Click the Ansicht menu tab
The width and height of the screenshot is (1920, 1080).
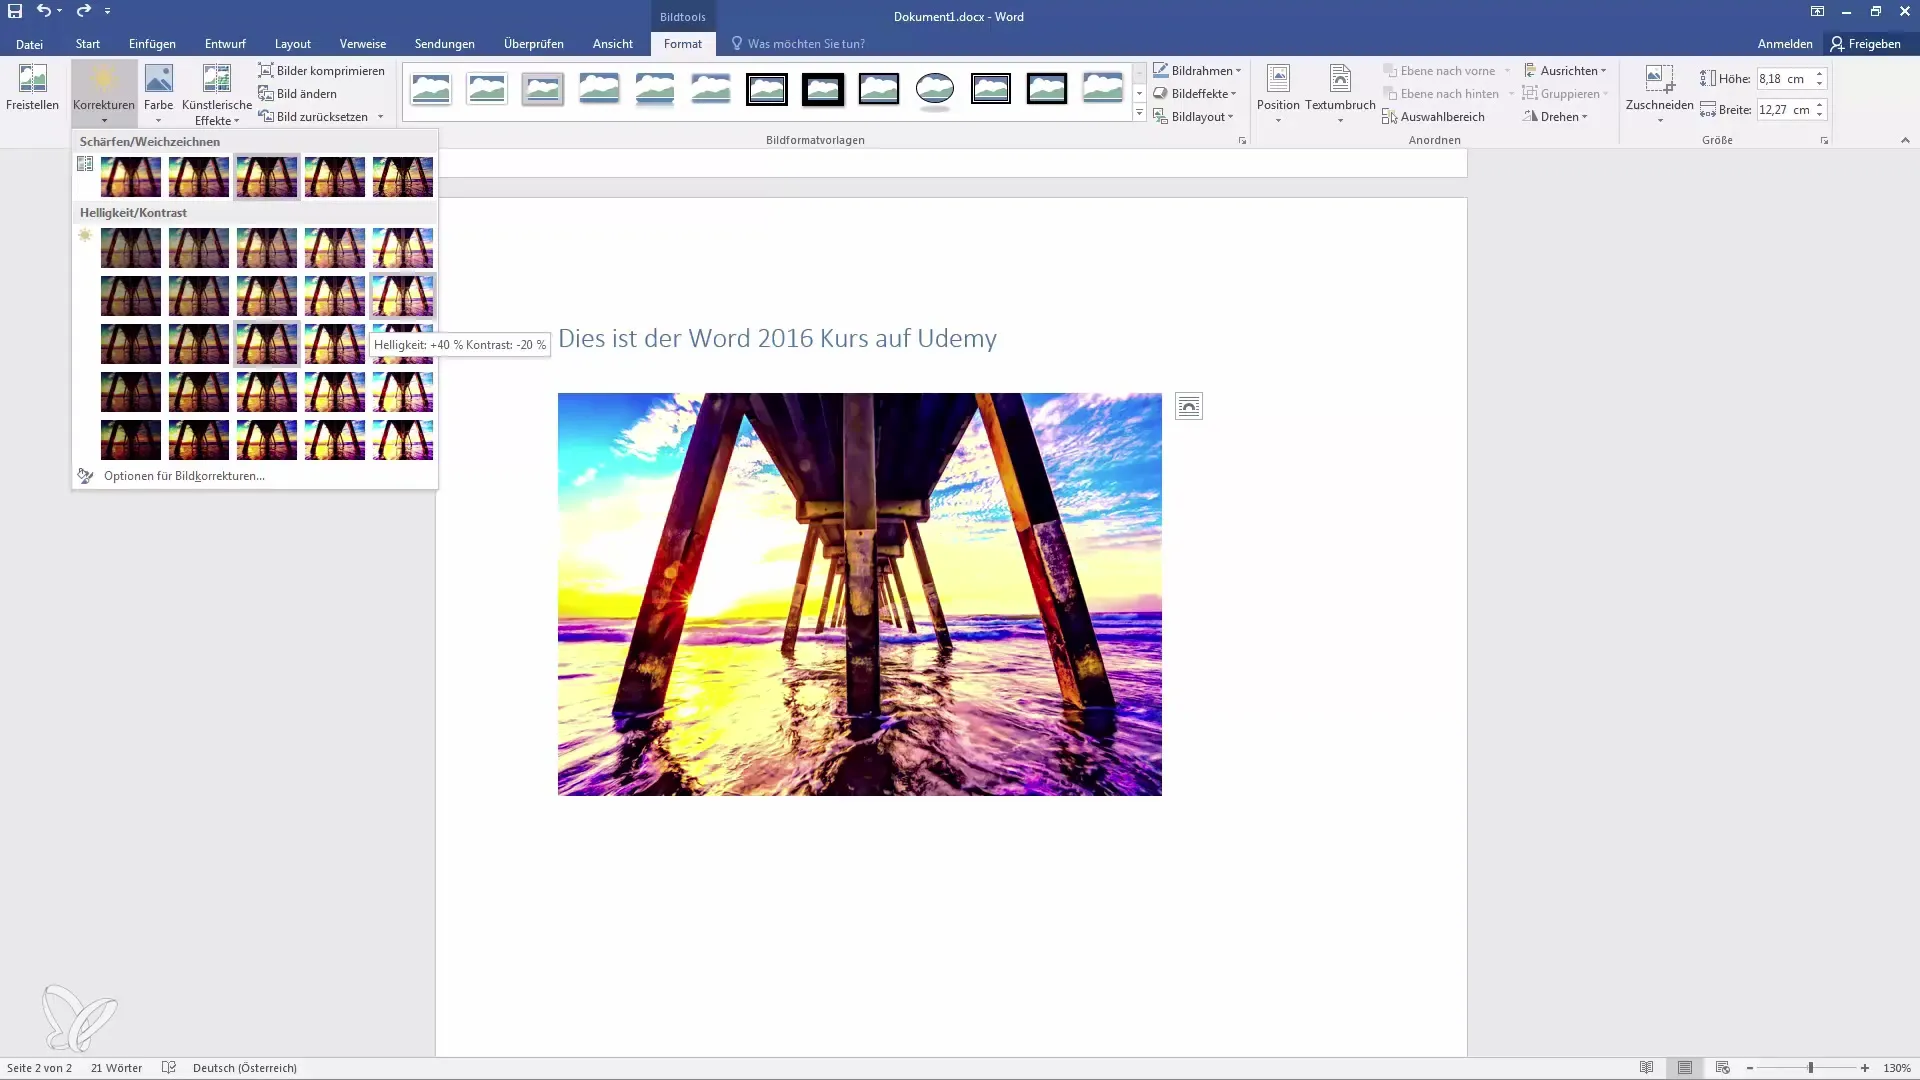coord(612,44)
